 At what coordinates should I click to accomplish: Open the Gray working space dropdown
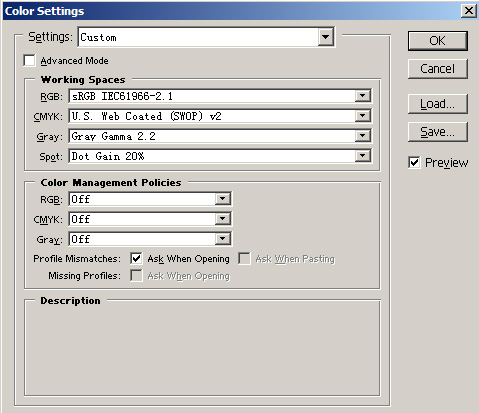click(x=362, y=136)
